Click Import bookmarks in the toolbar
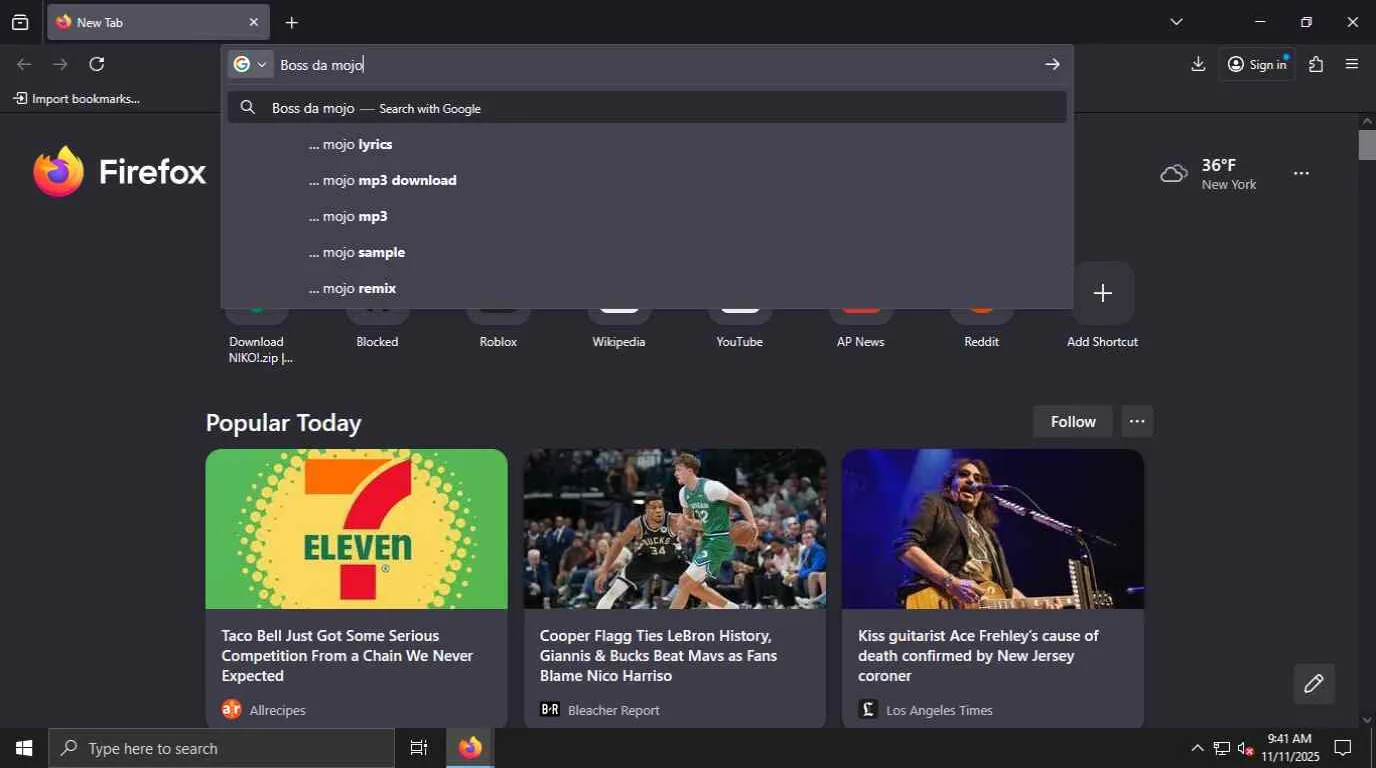Screen dimensions: 1376x768 point(76,98)
